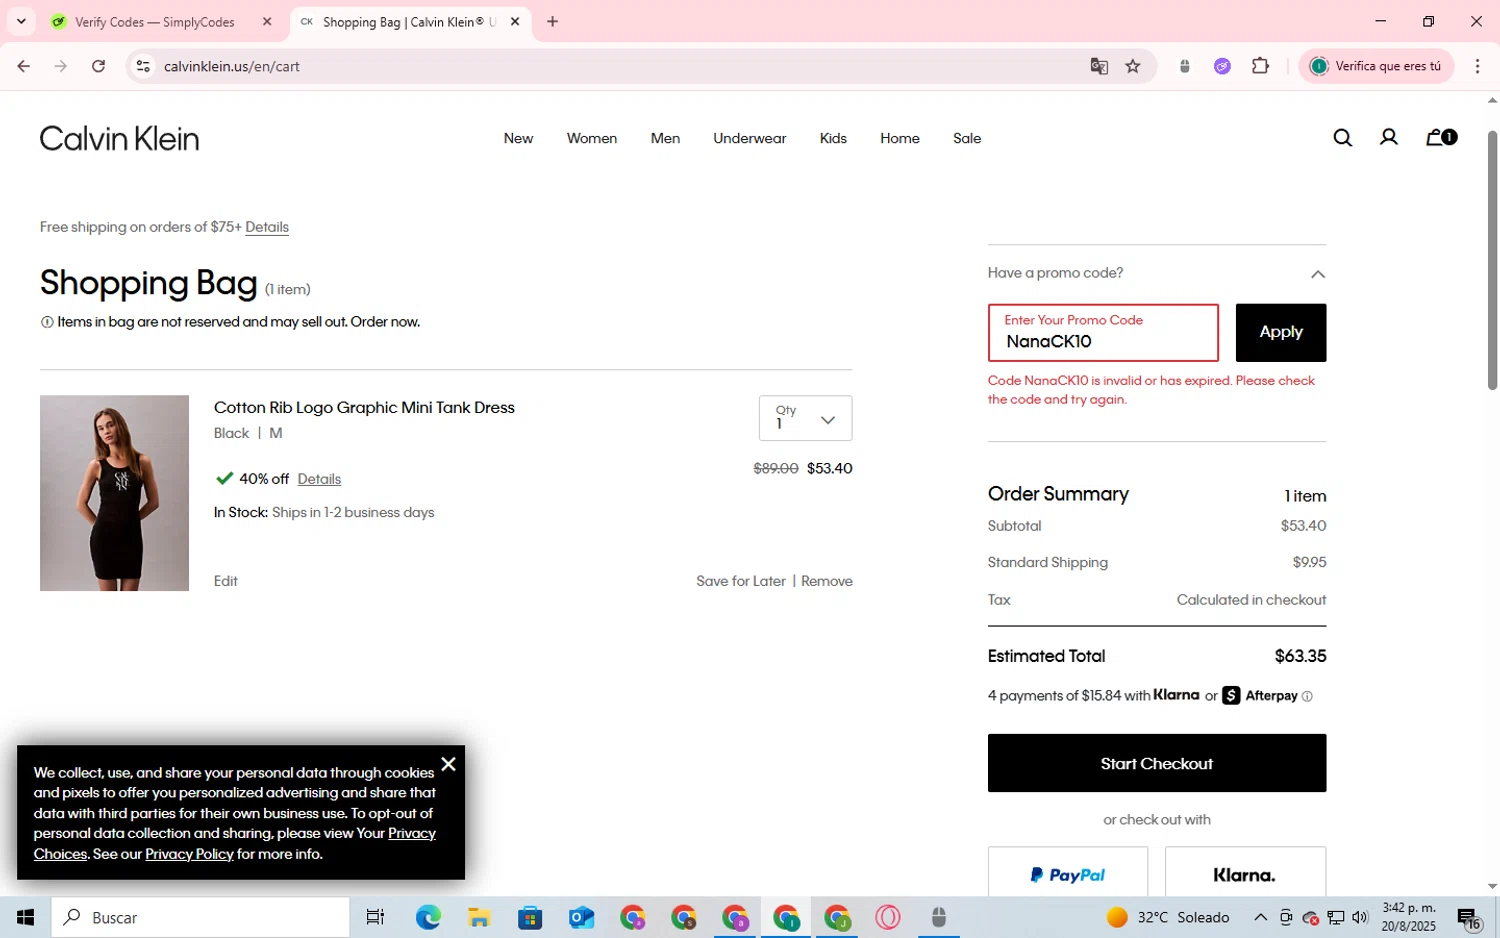Open the Men menu

coord(665,138)
